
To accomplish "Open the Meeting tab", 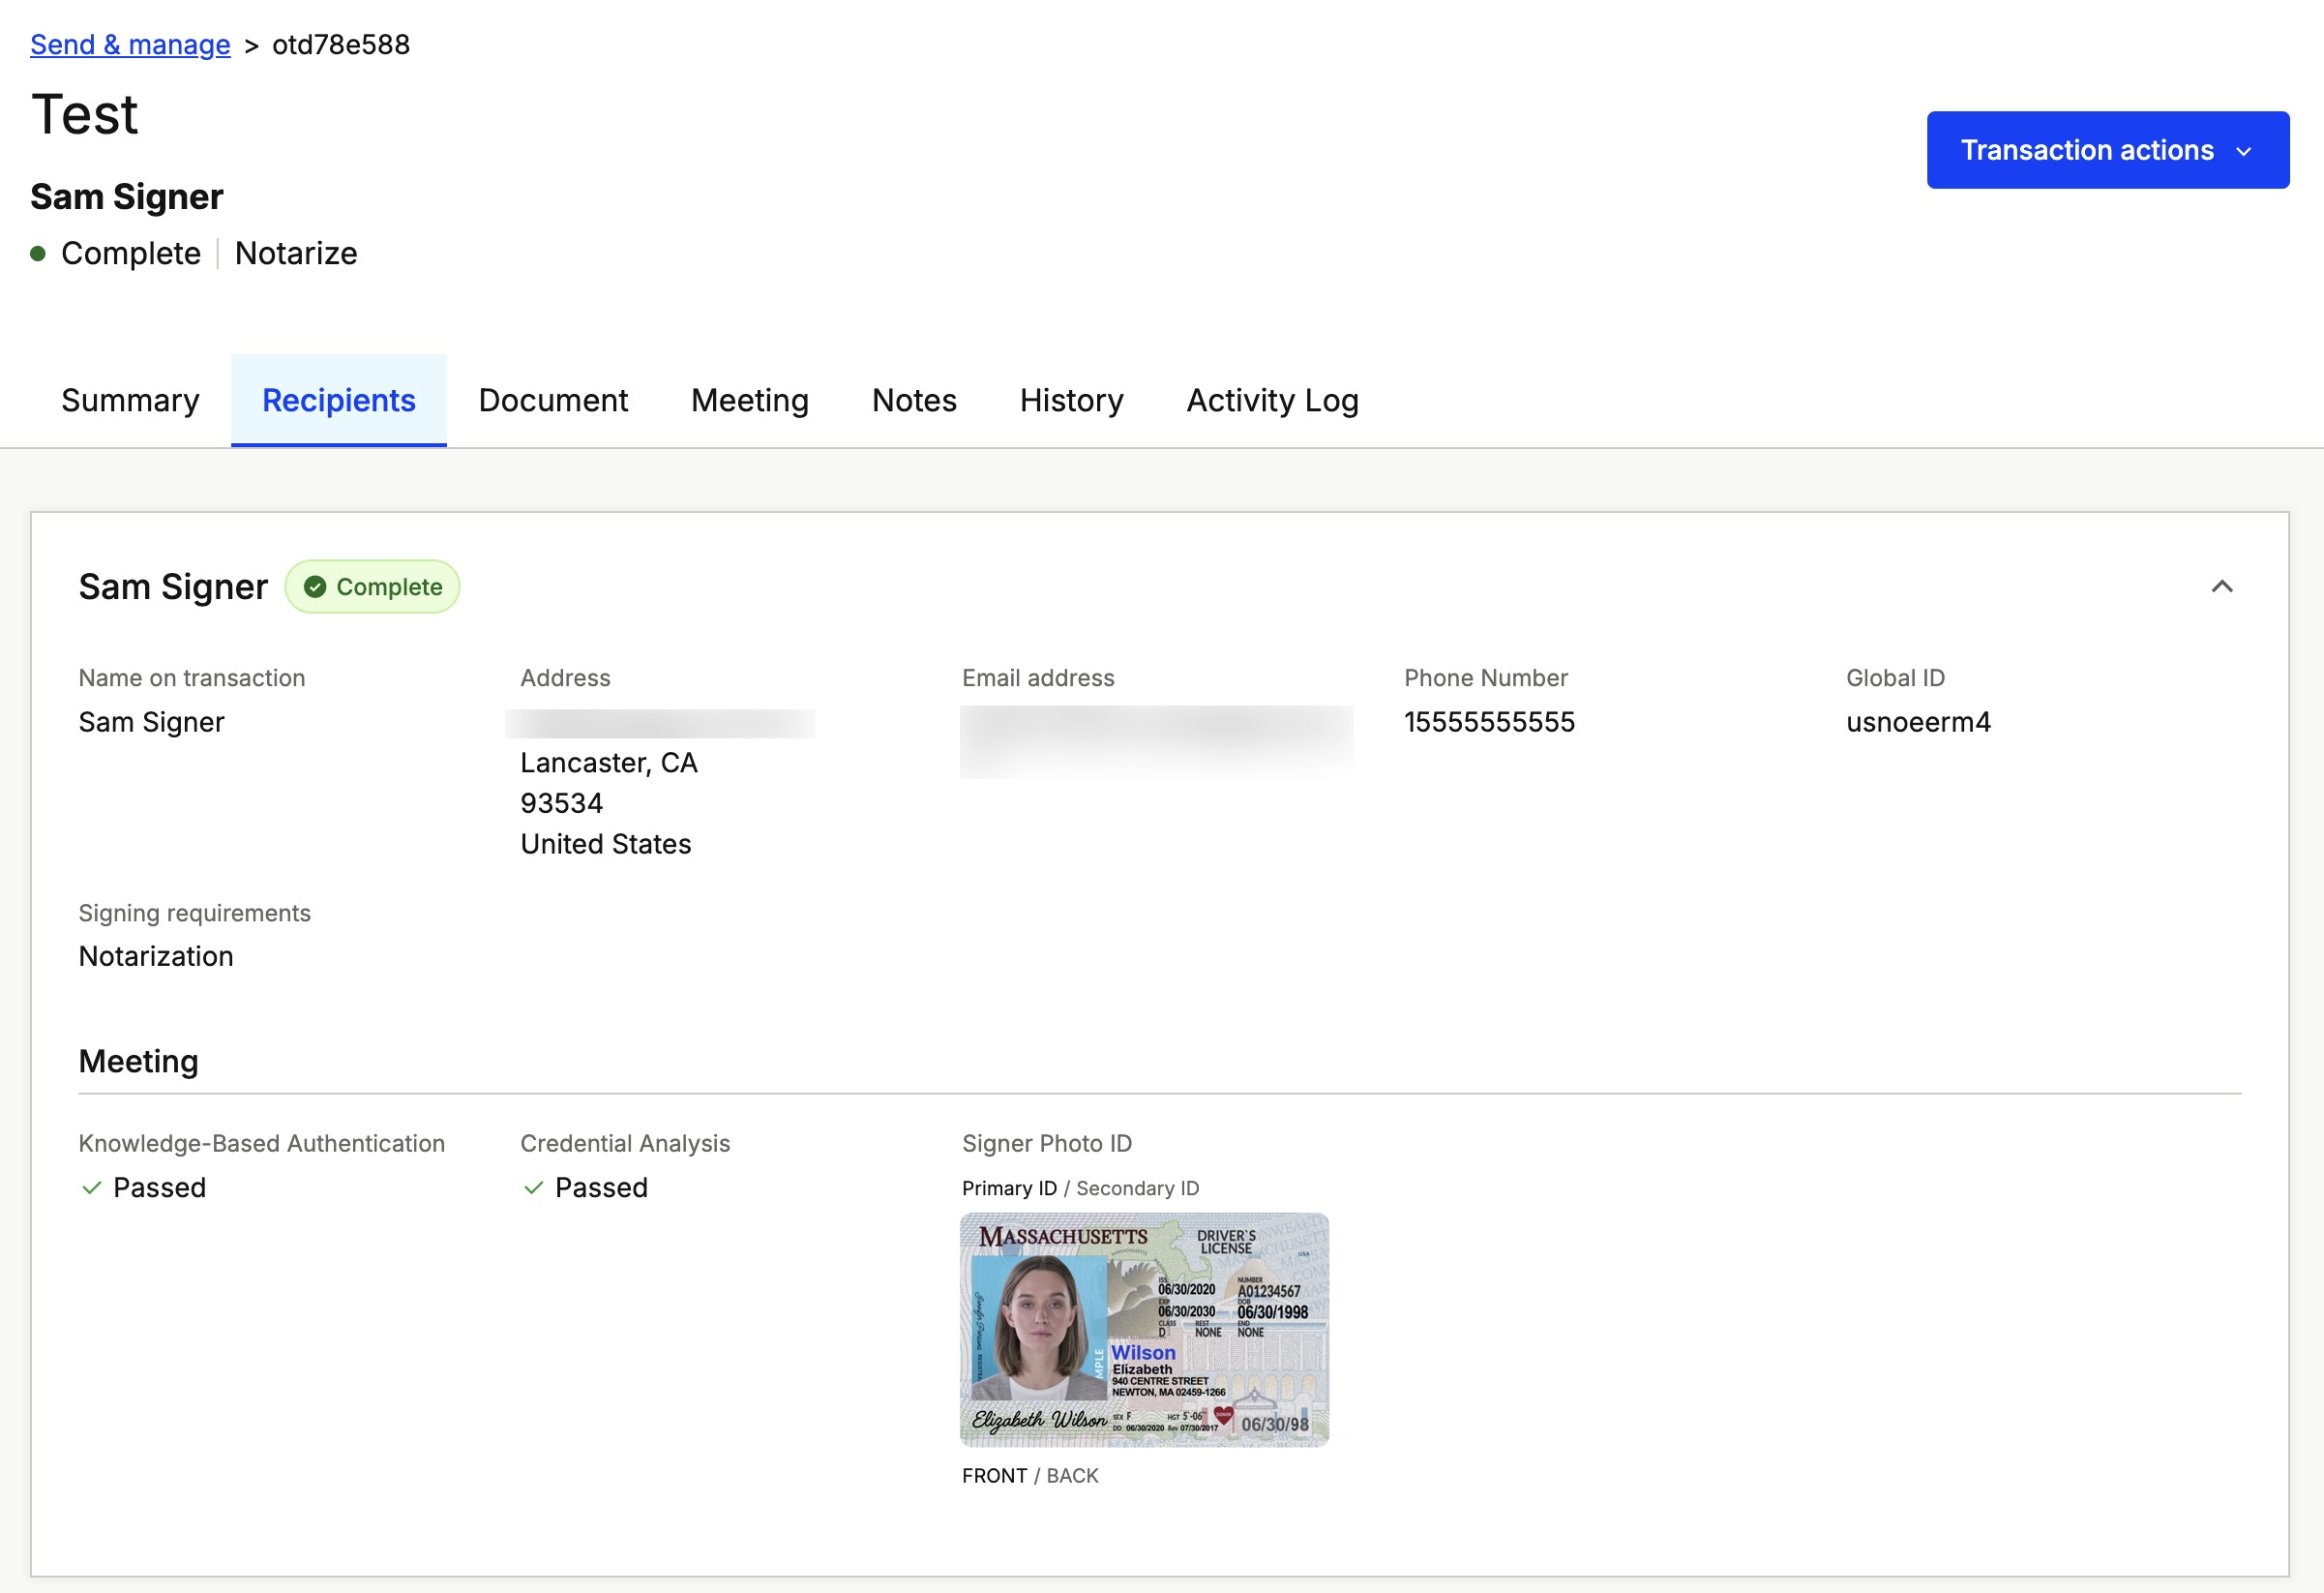I will (x=750, y=400).
